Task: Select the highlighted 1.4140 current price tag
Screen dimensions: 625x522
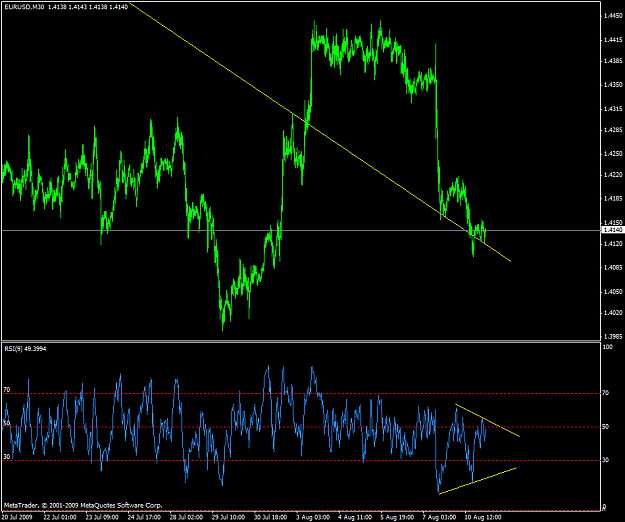Action: [x=612, y=230]
